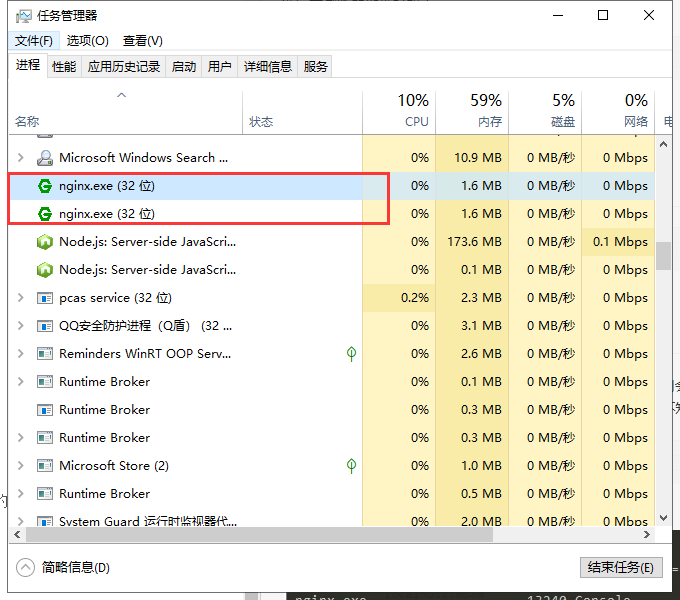The height and width of the screenshot is (600, 680).
Task: Click the vertical scrollbar thumb
Action: point(663,256)
